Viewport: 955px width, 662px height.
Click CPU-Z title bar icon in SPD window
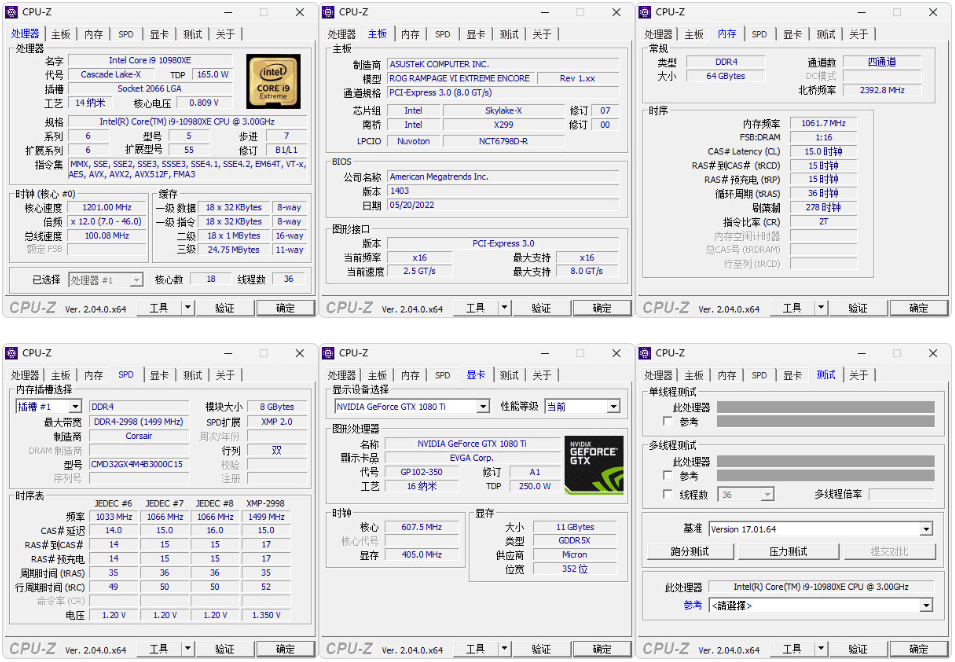[12, 353]
